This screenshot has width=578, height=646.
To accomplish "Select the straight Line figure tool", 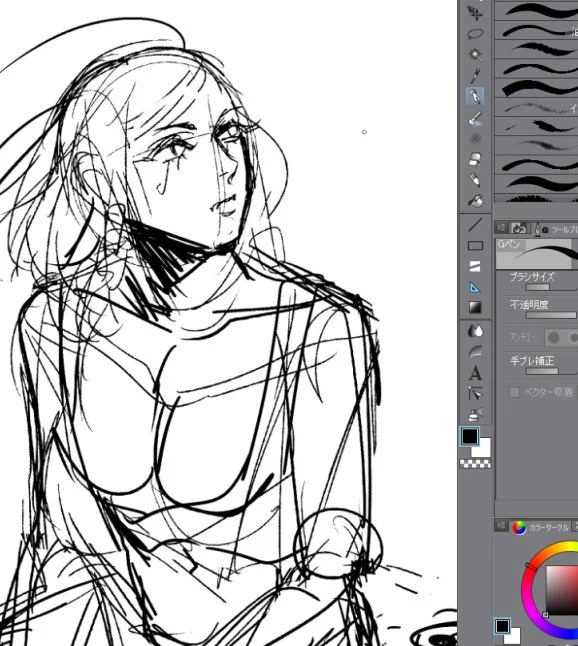I will (475, 225).
